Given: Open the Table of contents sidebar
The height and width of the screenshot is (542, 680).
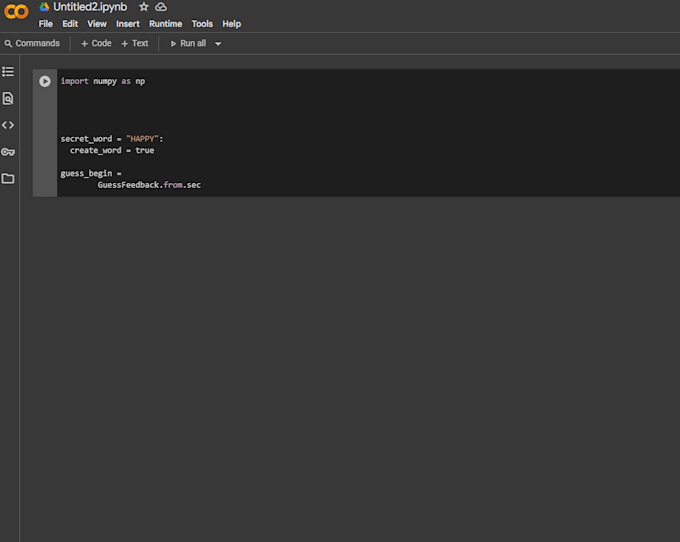Looking at the screenshot, I should 8,72.
